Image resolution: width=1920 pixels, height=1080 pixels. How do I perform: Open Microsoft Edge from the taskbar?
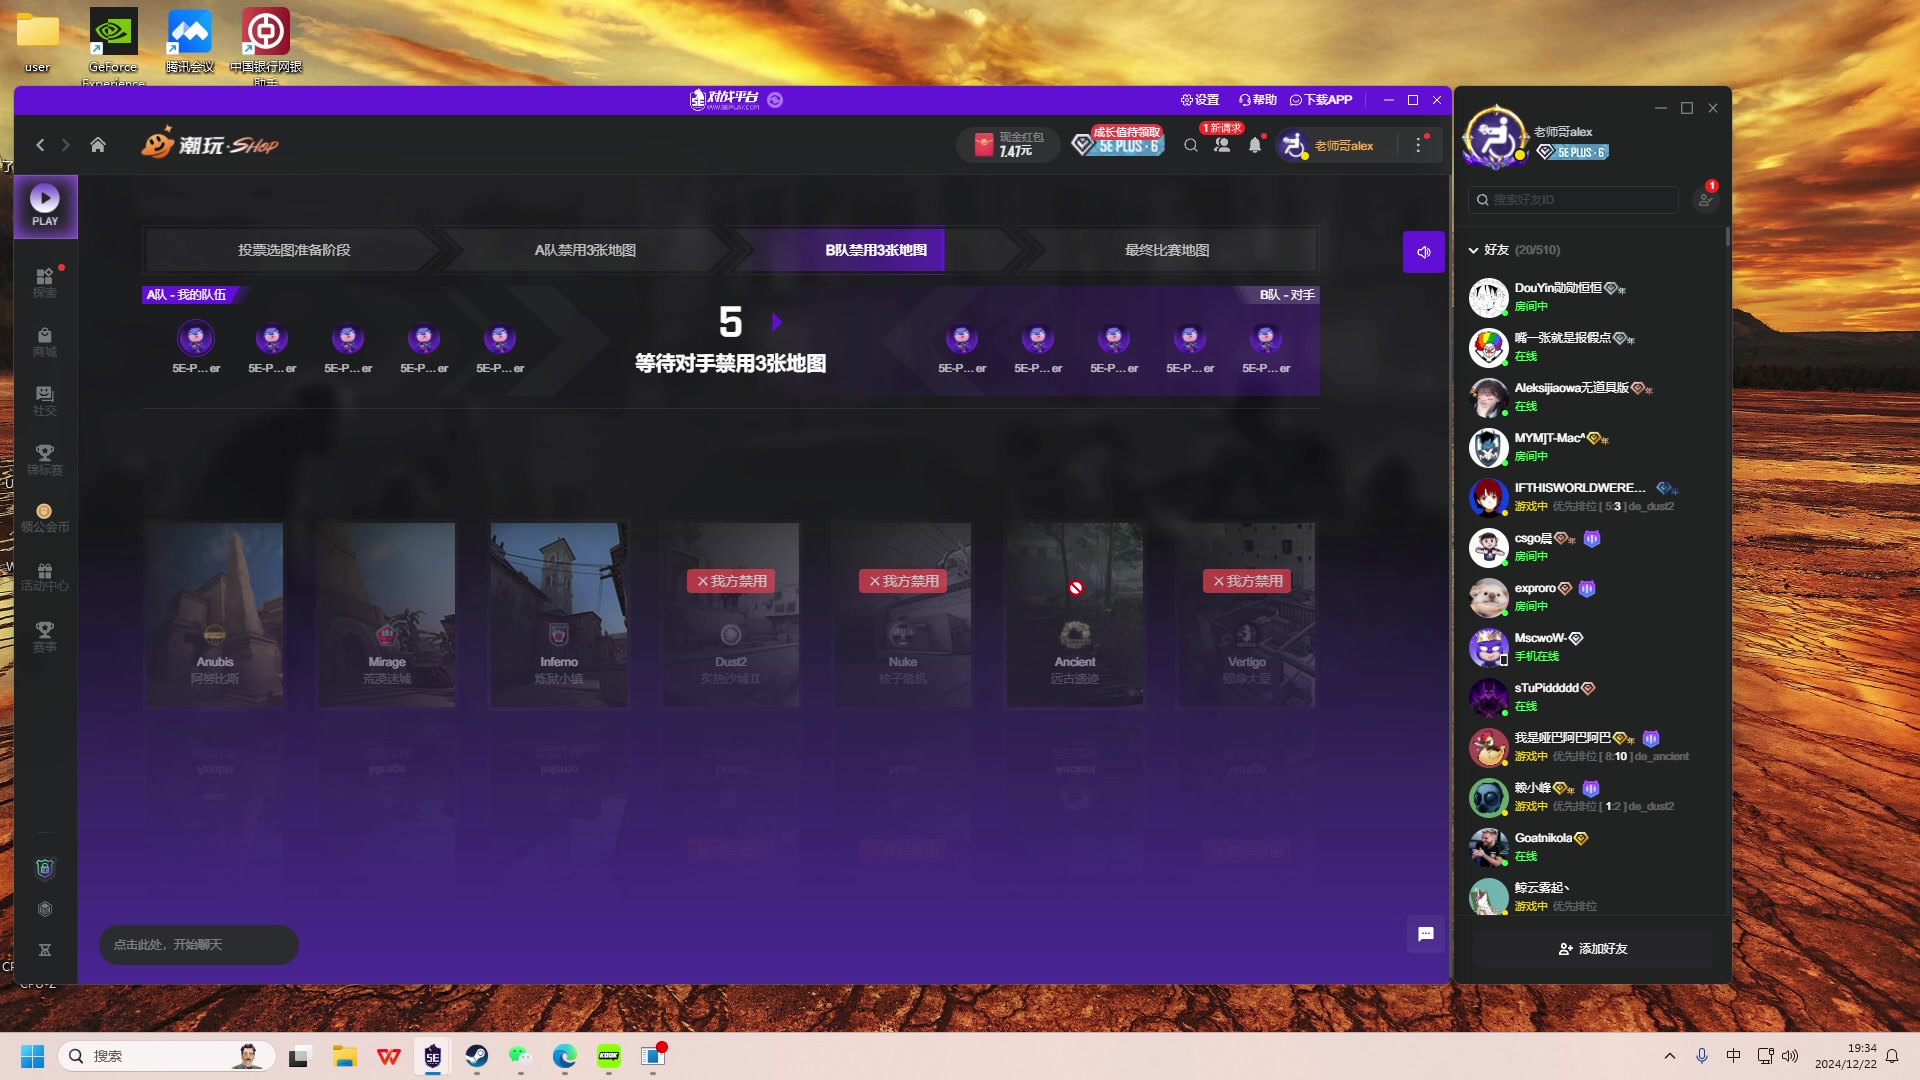point(565,1056)
